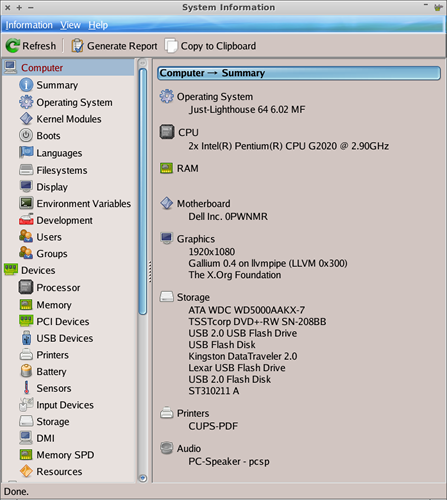Open Sensors thermometer icon
The height and width of the screenshot is (500, 447).
pyautogui.click(x=26, y=388)
